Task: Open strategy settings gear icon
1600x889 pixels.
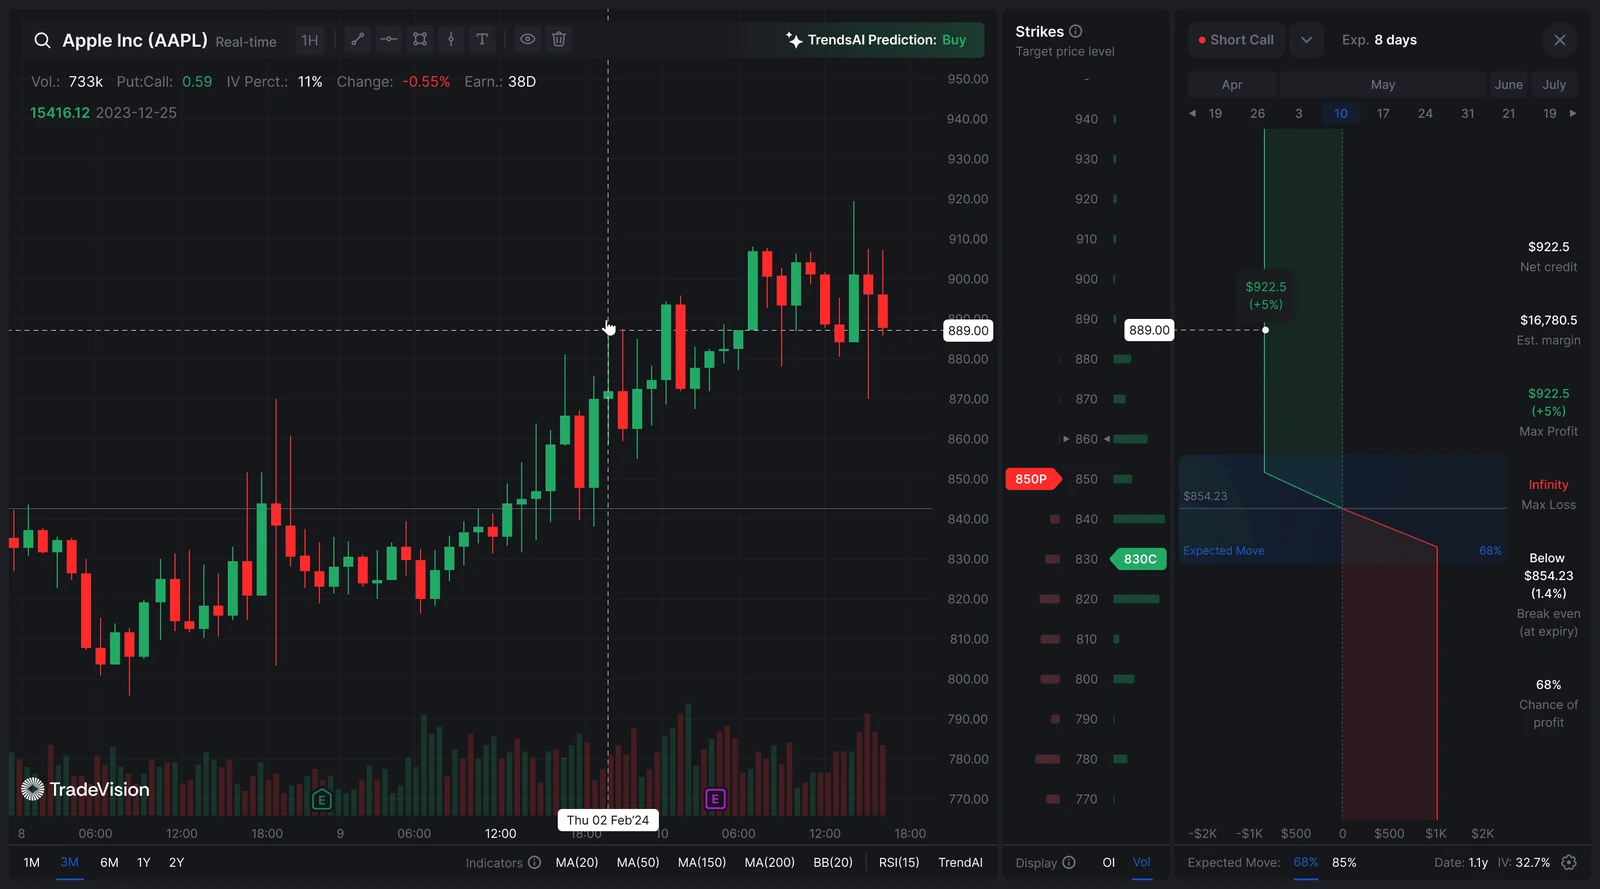Action: click(x=1569, y=862)
